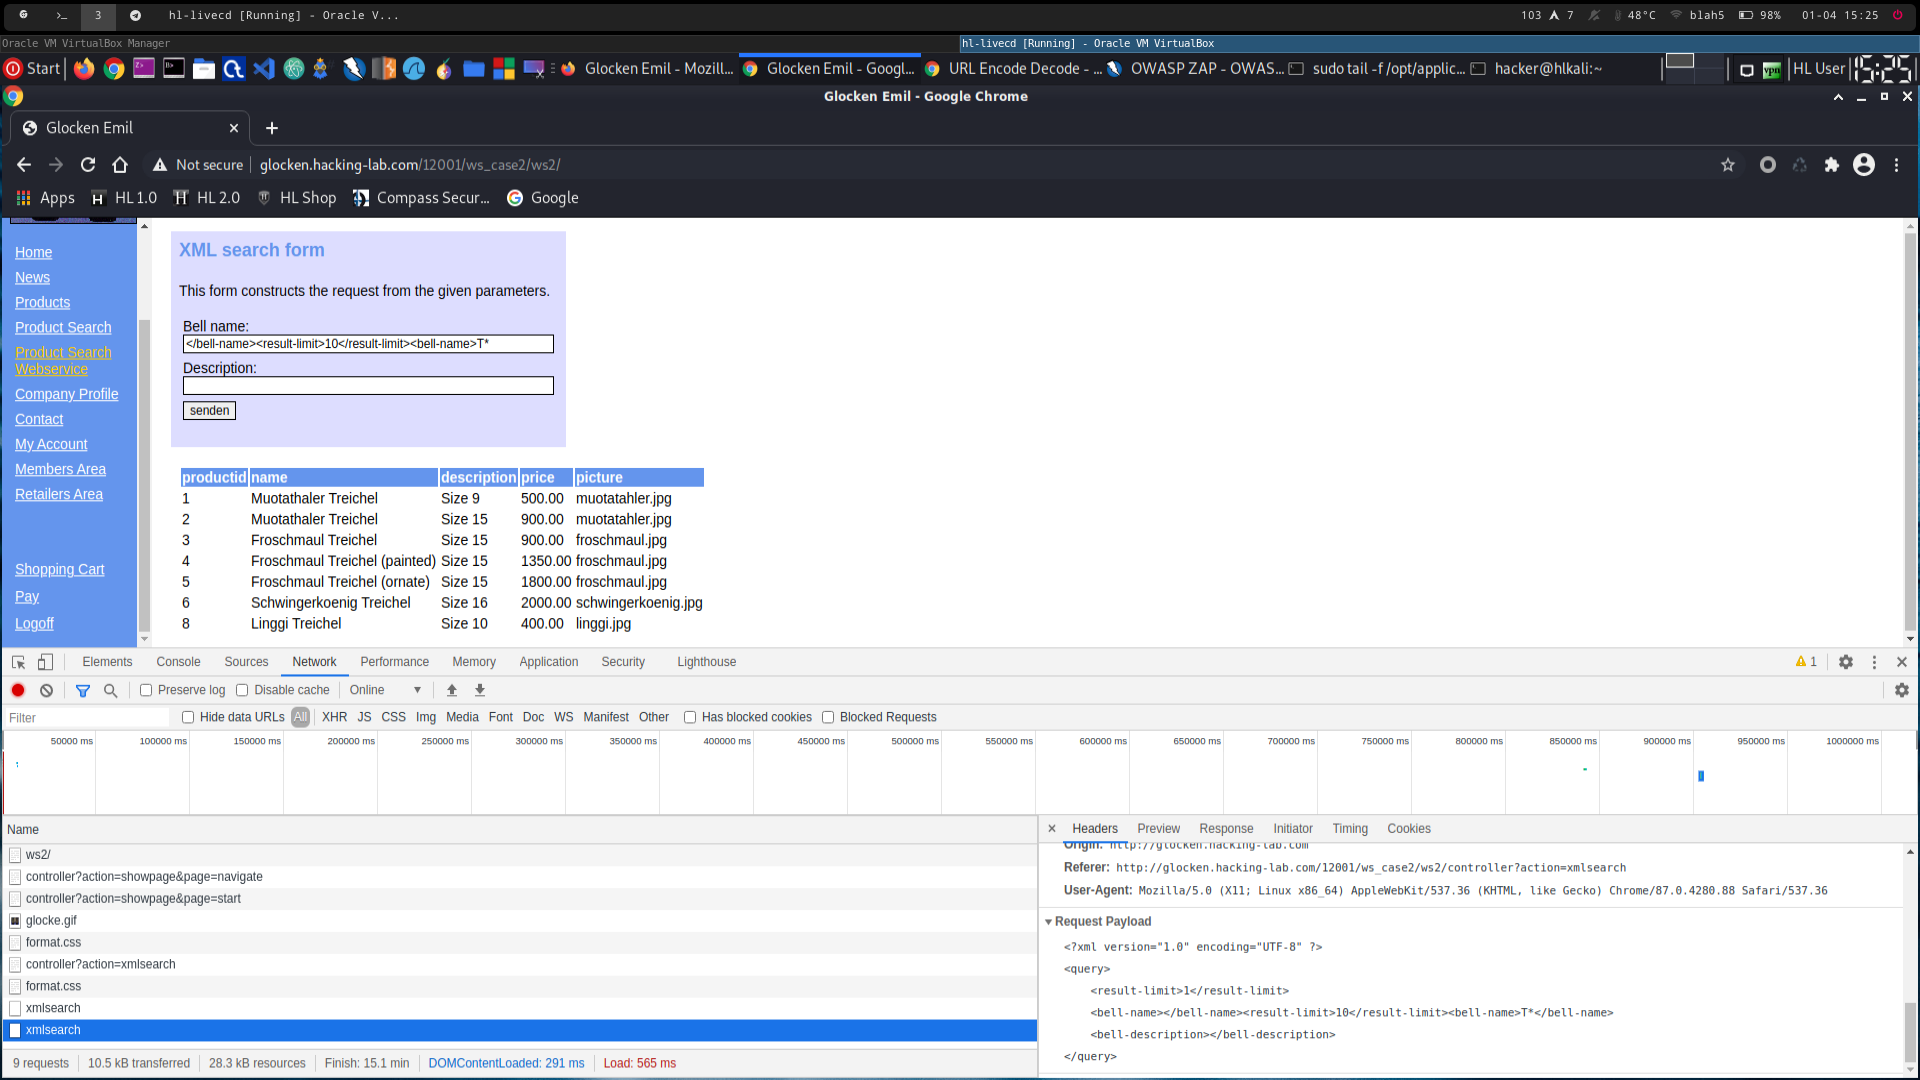Click import HAR file upload arrow

452,690
